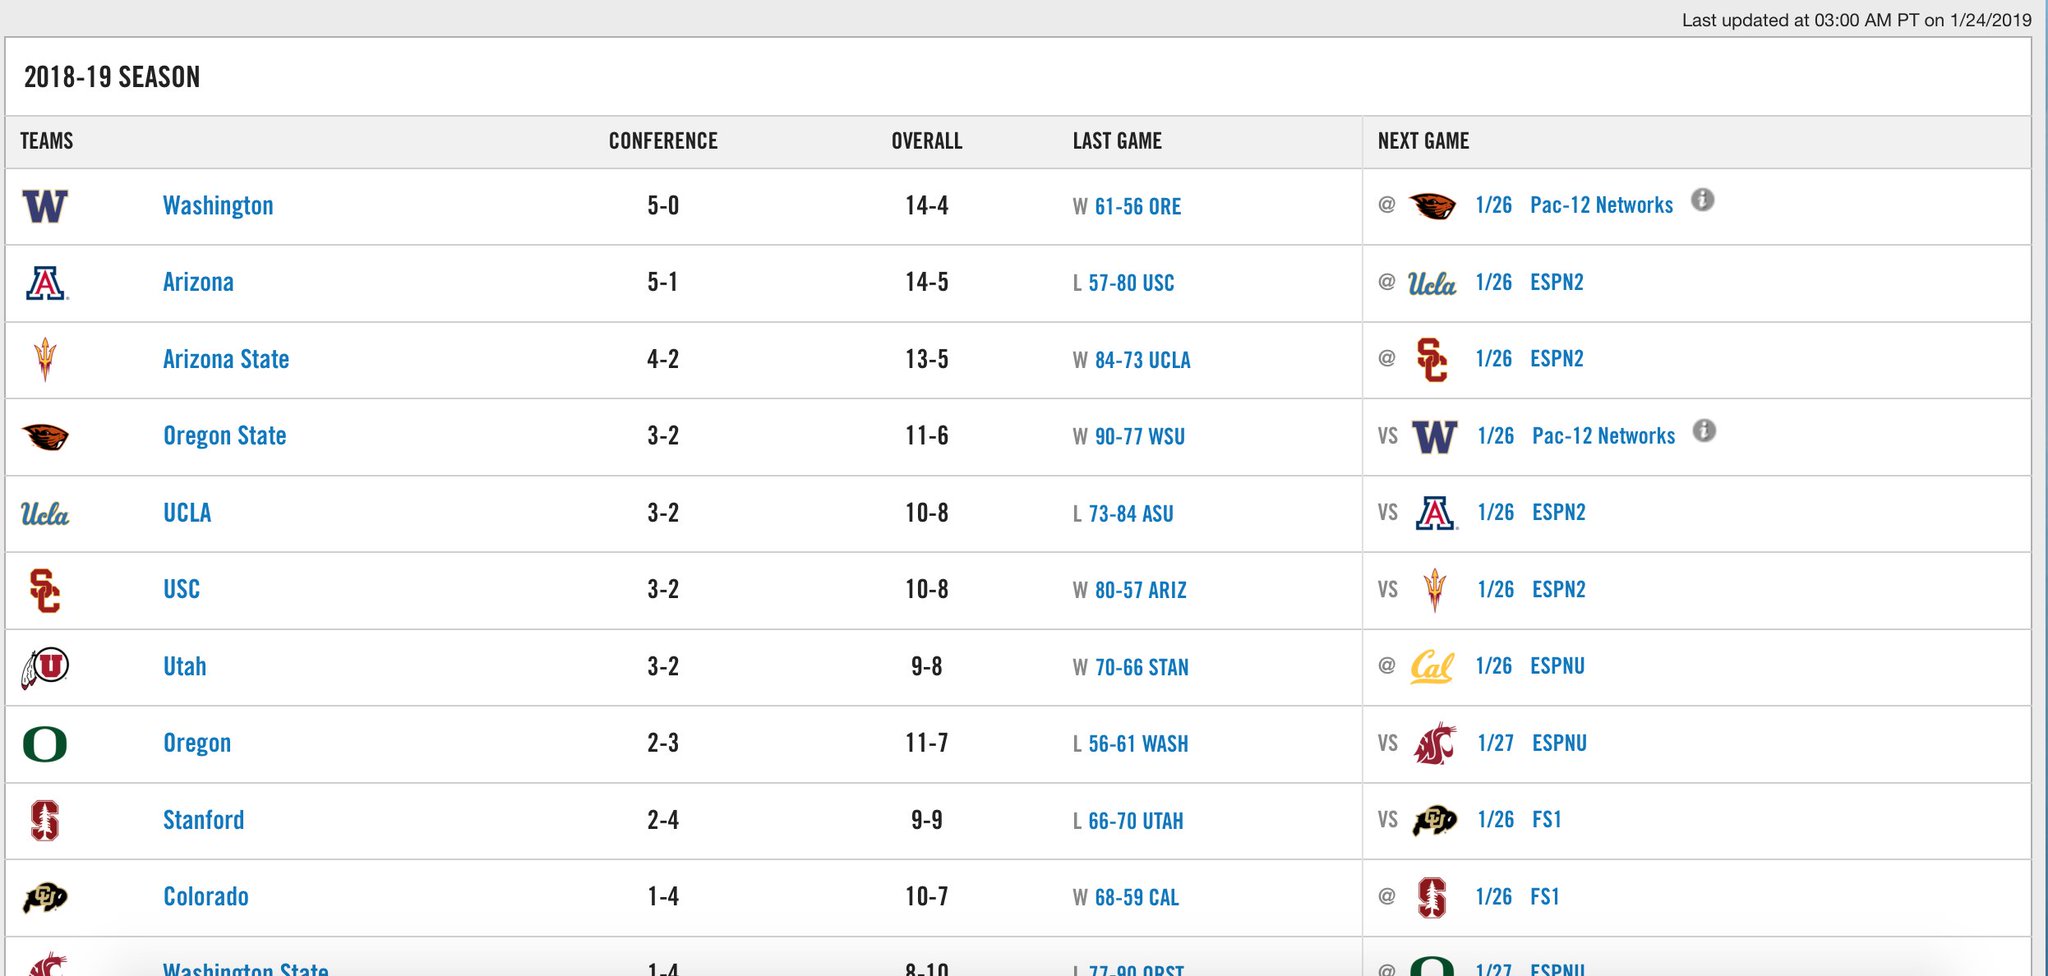
Task: Click the 1/27 date in Oregon's next game
Action: [1496, 743]
